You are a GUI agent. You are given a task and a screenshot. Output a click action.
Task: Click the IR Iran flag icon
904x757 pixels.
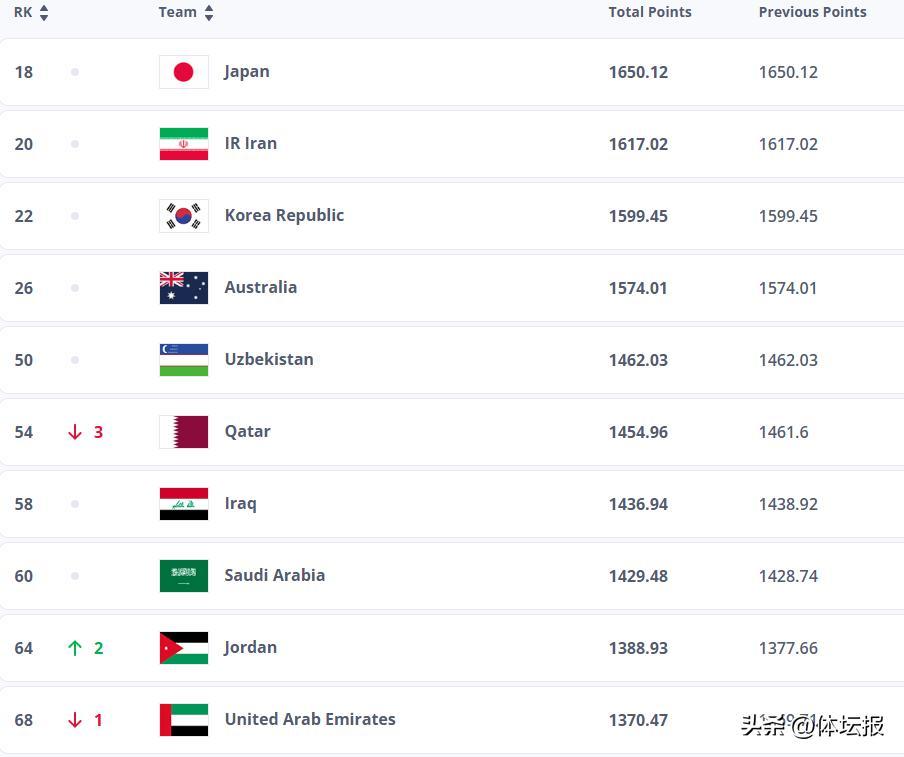coord(184,144)
